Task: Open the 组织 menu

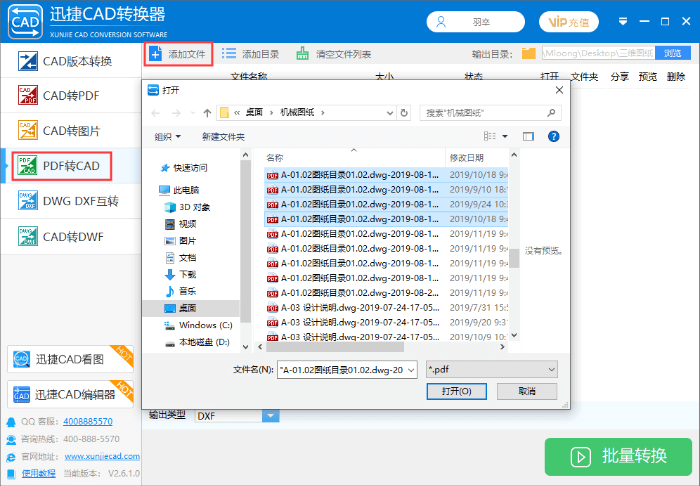Action: [167, 137]
